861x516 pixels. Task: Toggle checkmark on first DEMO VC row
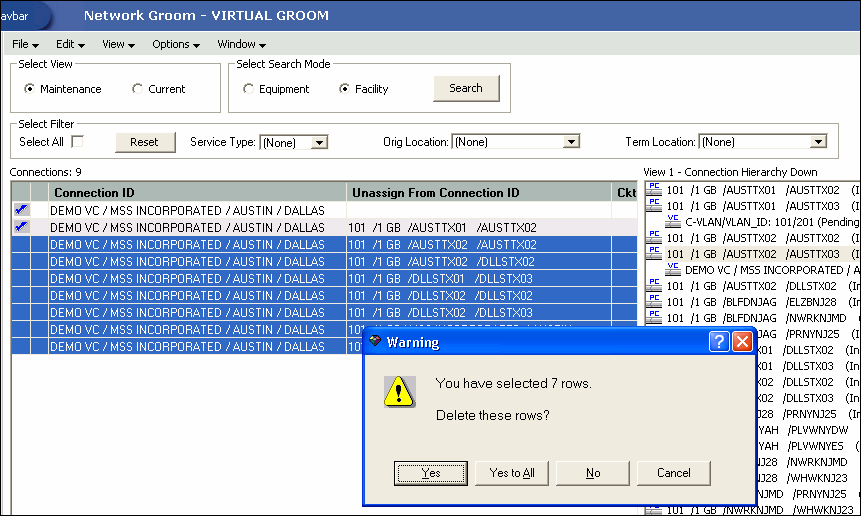click(x=21, y=210)
